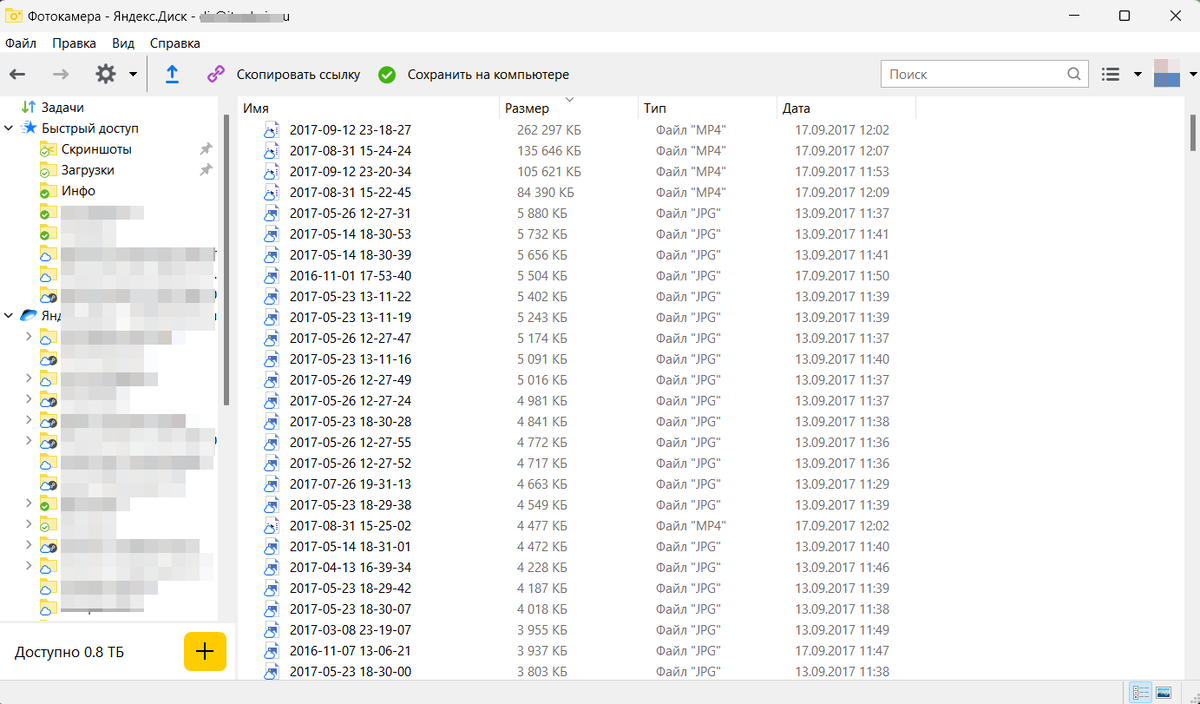The height and width of the screenshot is (704, 1200).
Task: Open the Файл menu
Action: click(21, 43)
